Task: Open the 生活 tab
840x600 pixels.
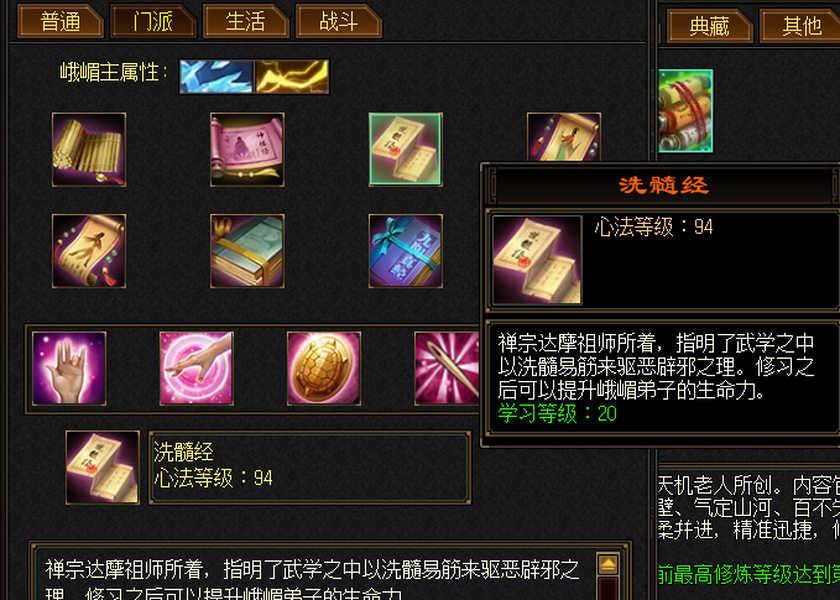Action: coord(245,21)
